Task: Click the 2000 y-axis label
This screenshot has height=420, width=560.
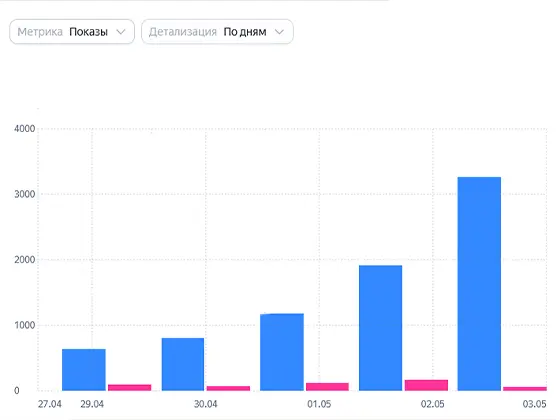Action: (x=25, y=260)
